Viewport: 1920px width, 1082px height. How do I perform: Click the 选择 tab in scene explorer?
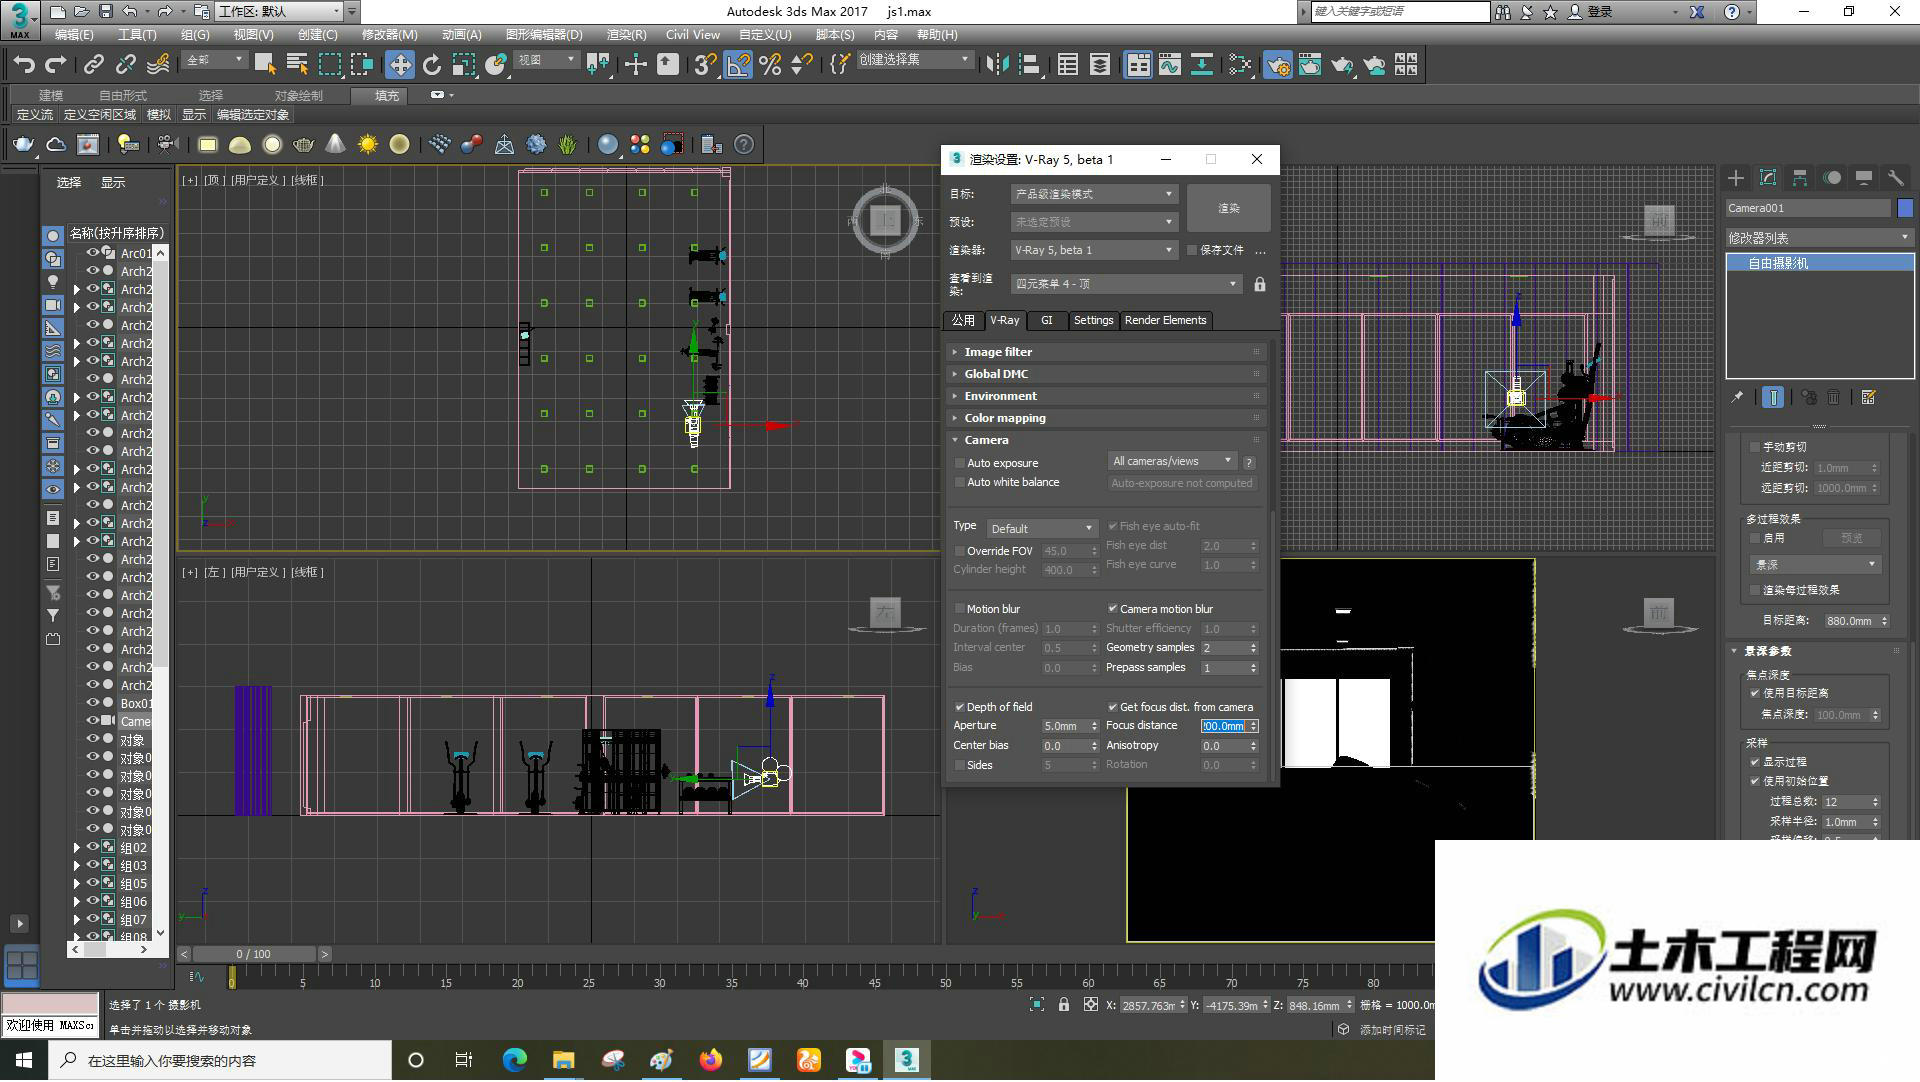pyautogui.click(x=69, y=183)
